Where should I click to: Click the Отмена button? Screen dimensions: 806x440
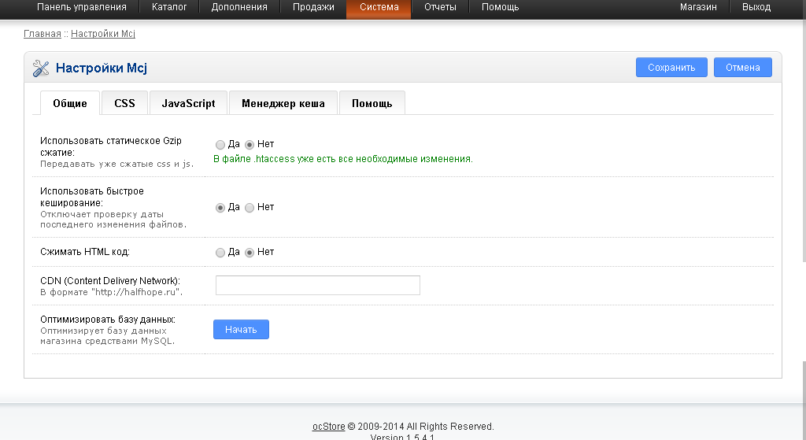743,67
